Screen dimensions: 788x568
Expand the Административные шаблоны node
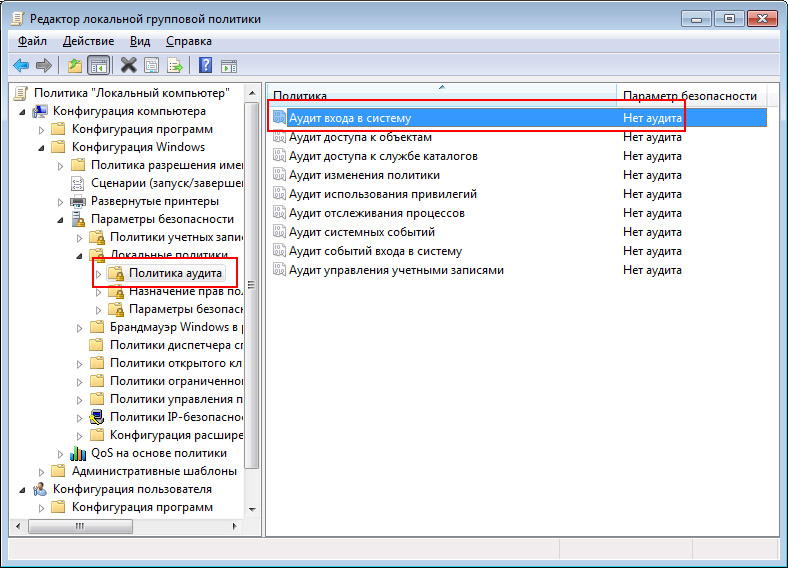pyautogui.click(x=41, y=472)
